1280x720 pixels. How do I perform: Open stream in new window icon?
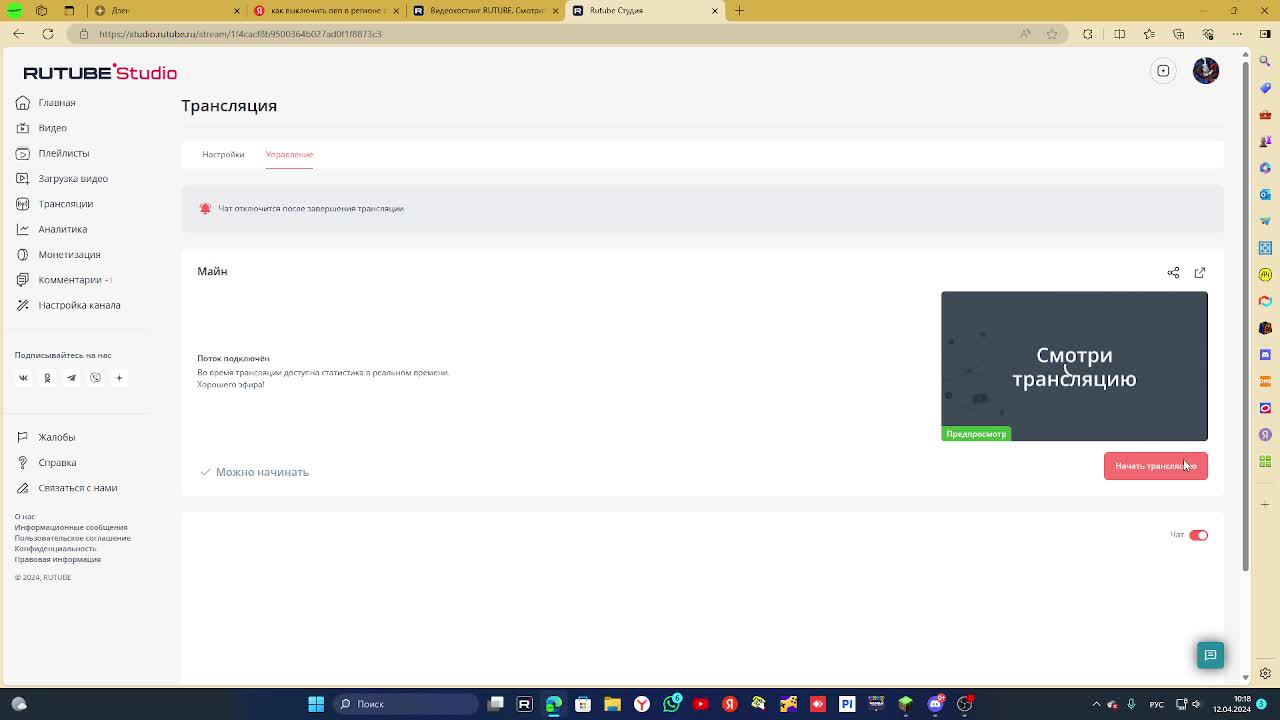click(1200, 272)
